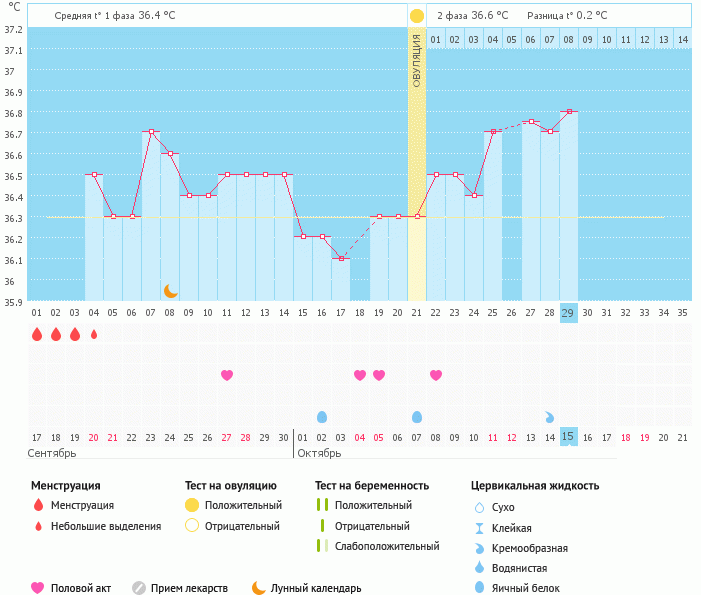This screenshot has height=595, width=701.
Task: Click the creamy fluid icon on October 14
Action: (x=550, y=417)
